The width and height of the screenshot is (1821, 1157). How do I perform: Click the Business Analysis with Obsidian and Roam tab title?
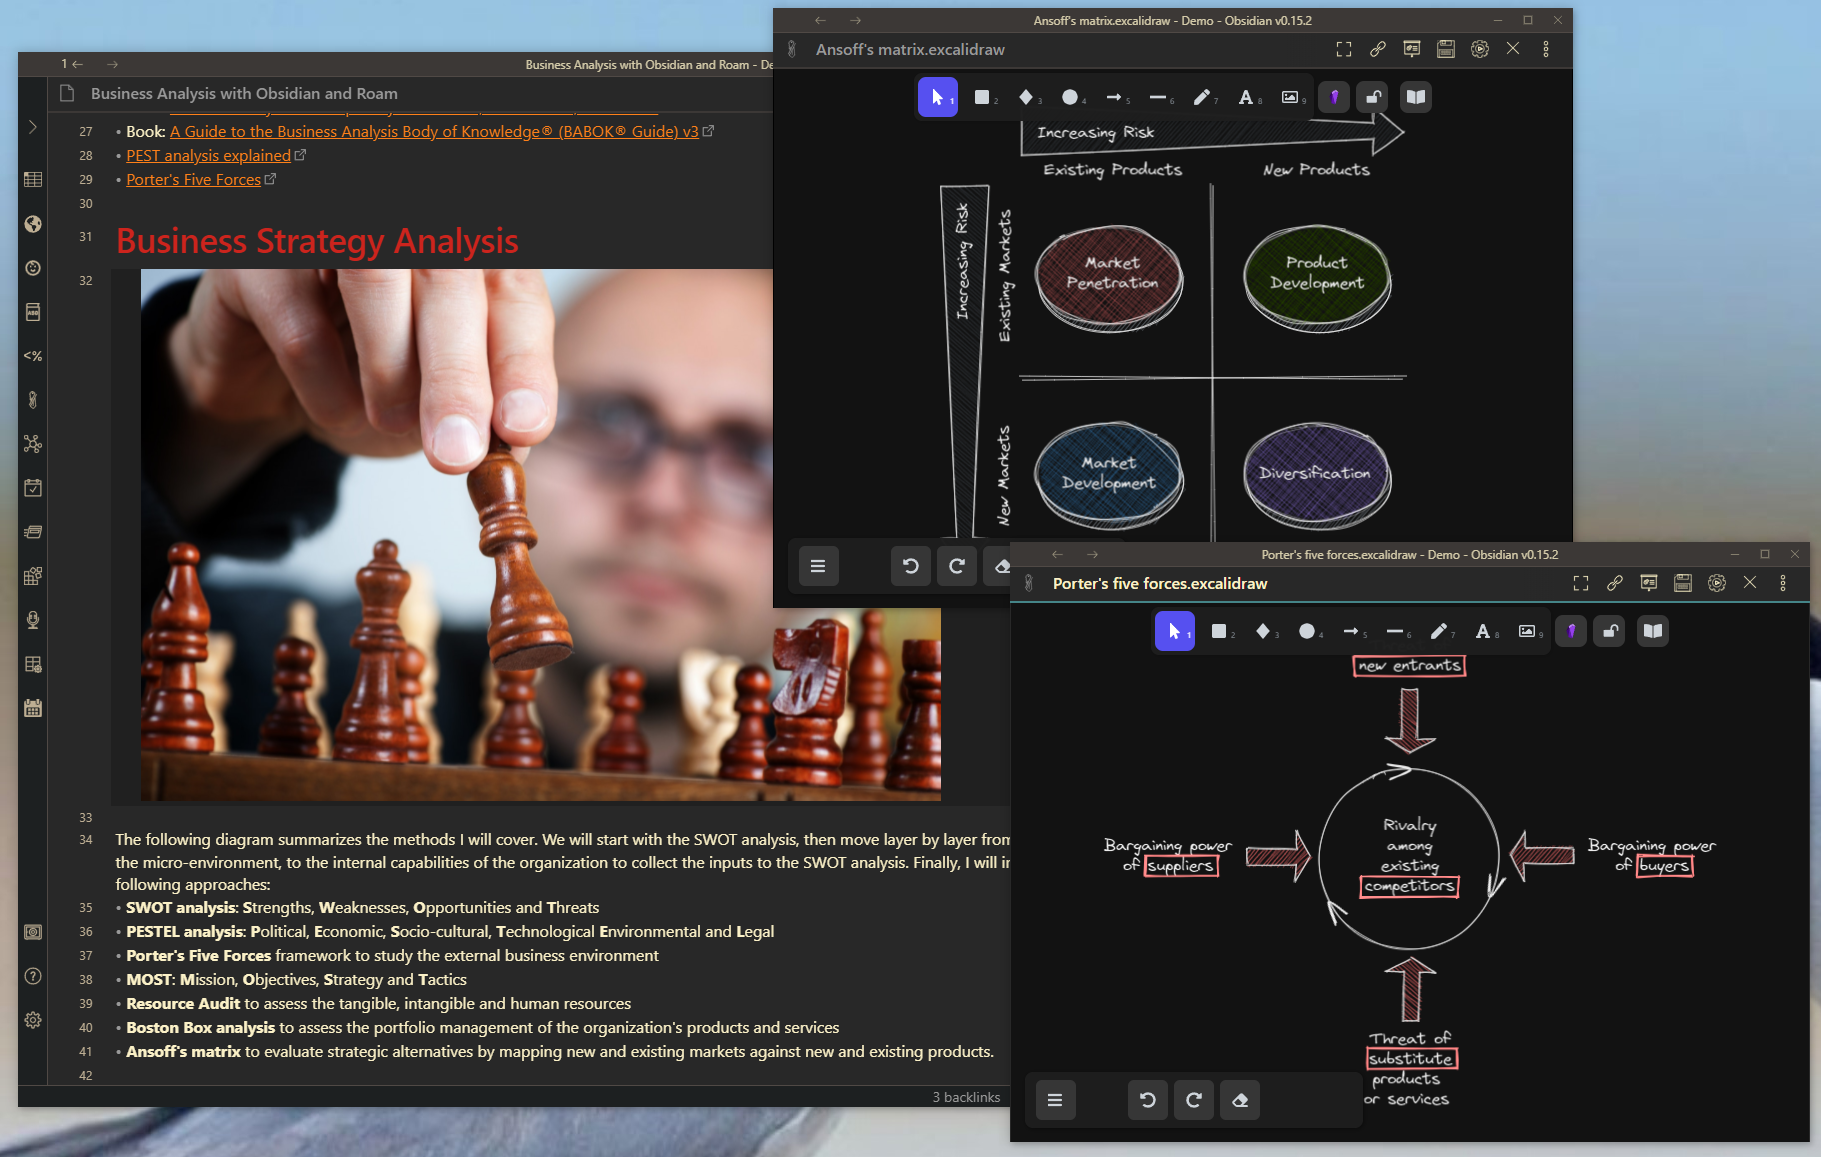[244, 93]
